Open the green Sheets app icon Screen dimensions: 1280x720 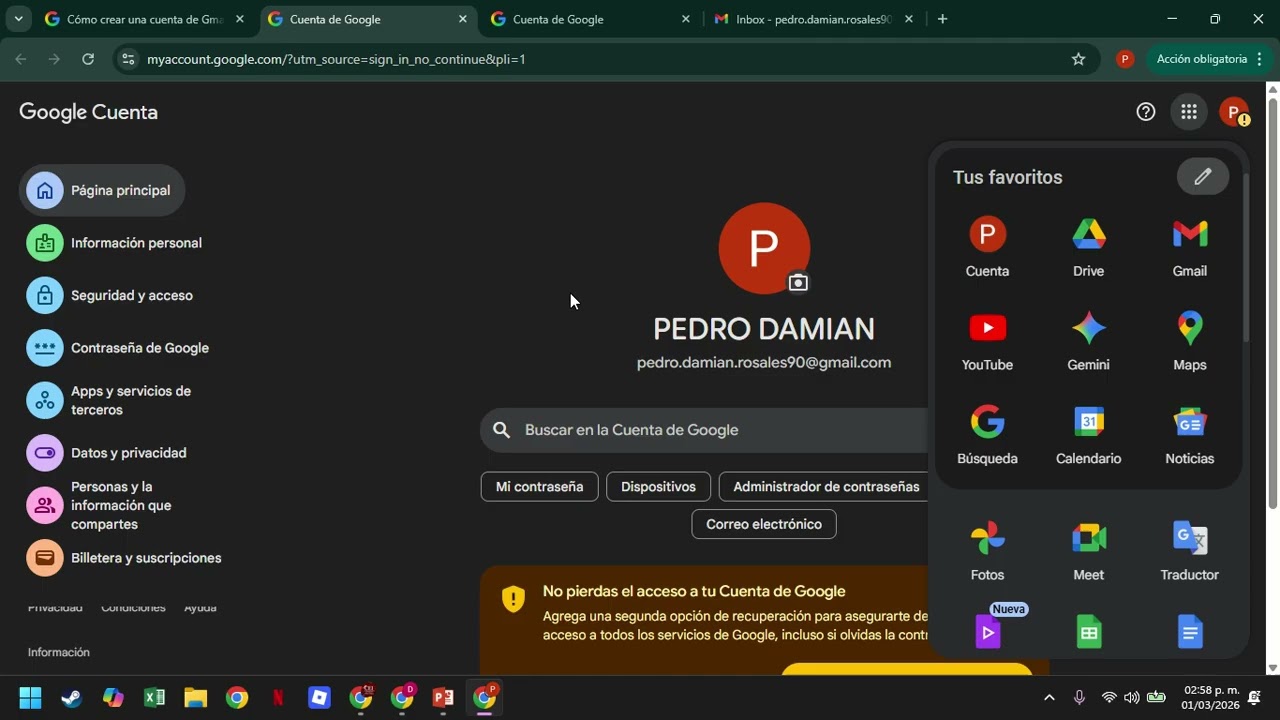[1088, 632]
